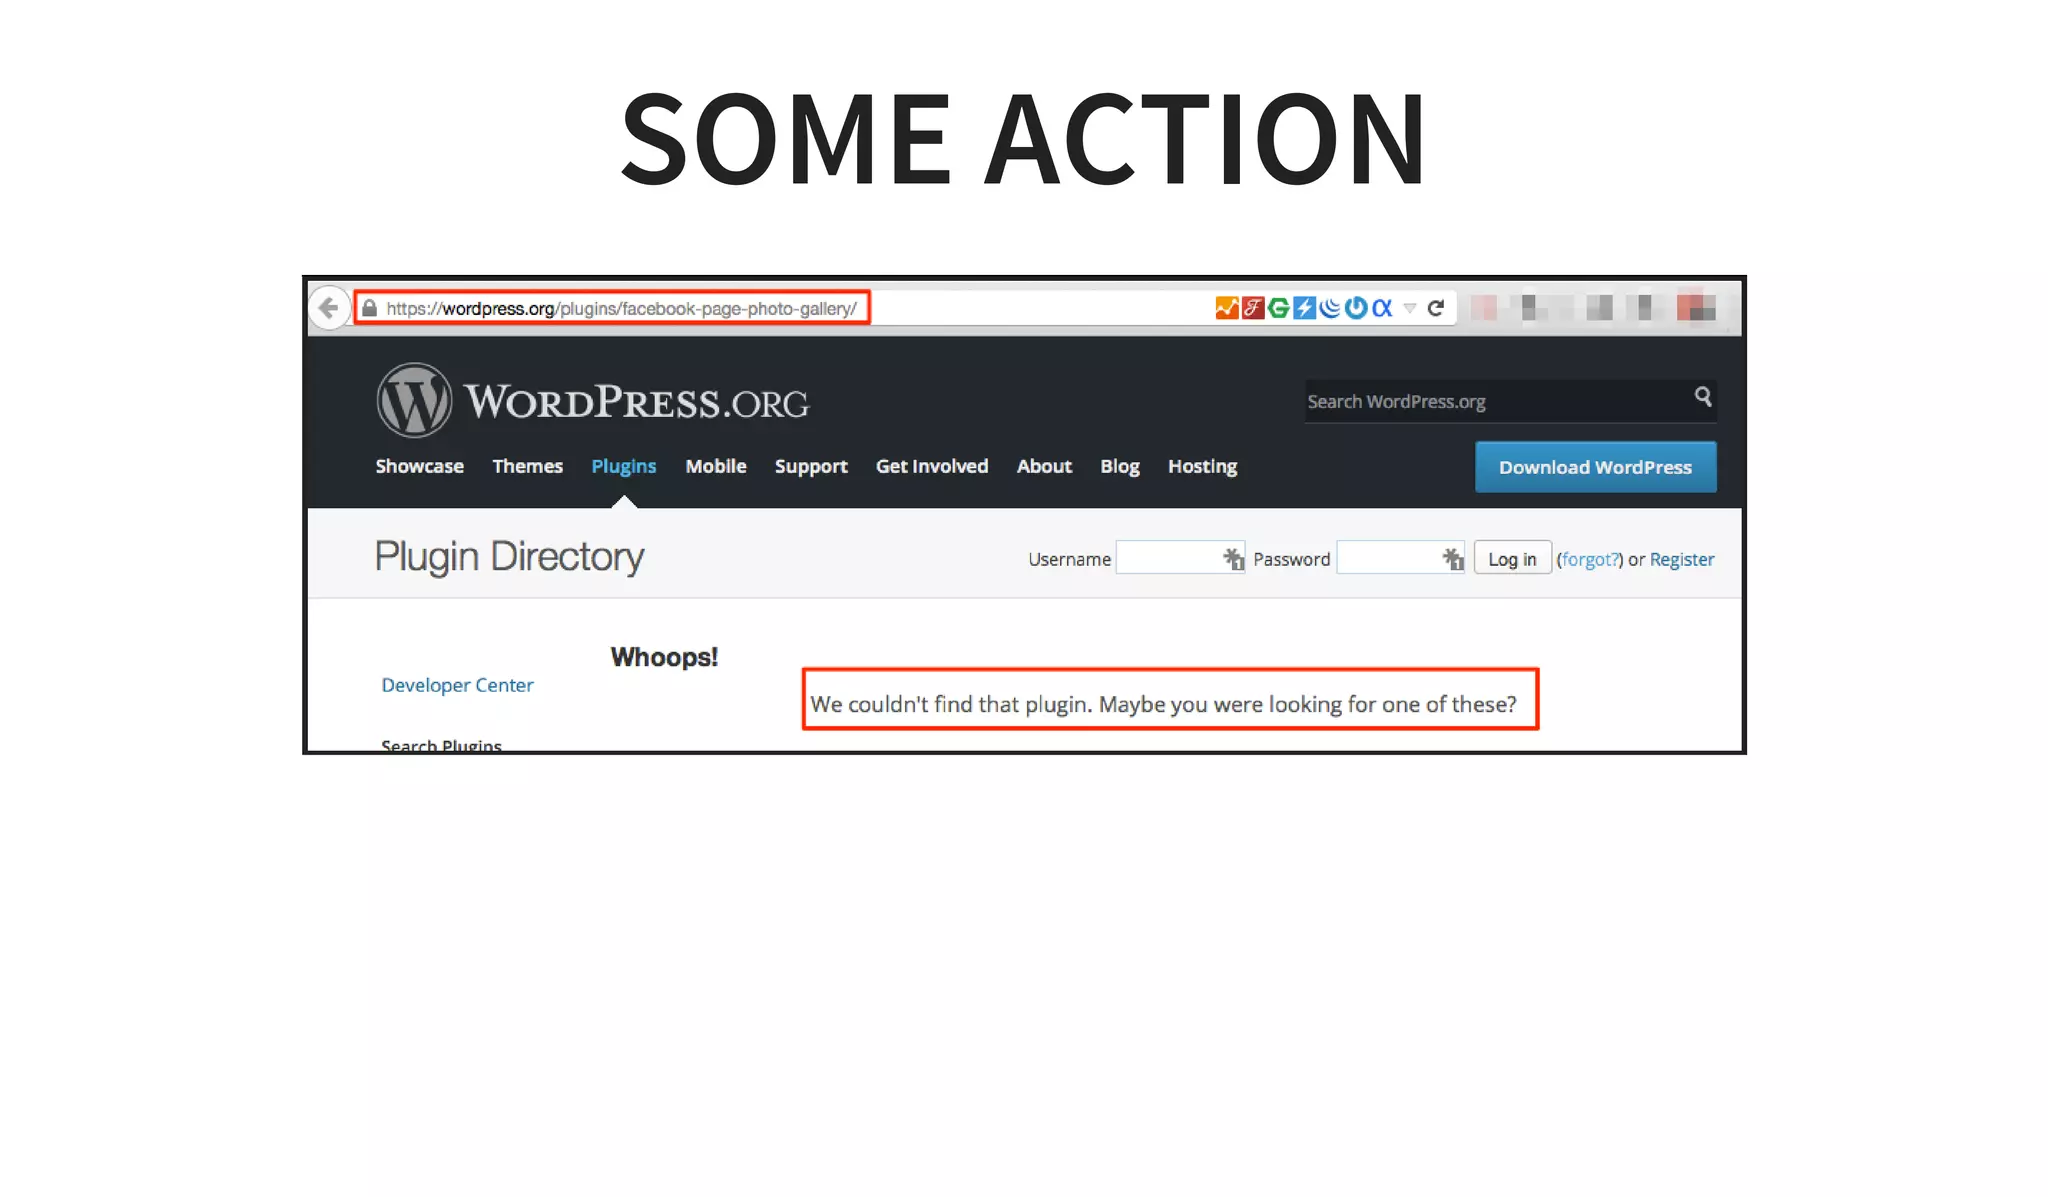
Task: Click the blue lightning bolt extension icon
Action: click(x=1304, y=308)
